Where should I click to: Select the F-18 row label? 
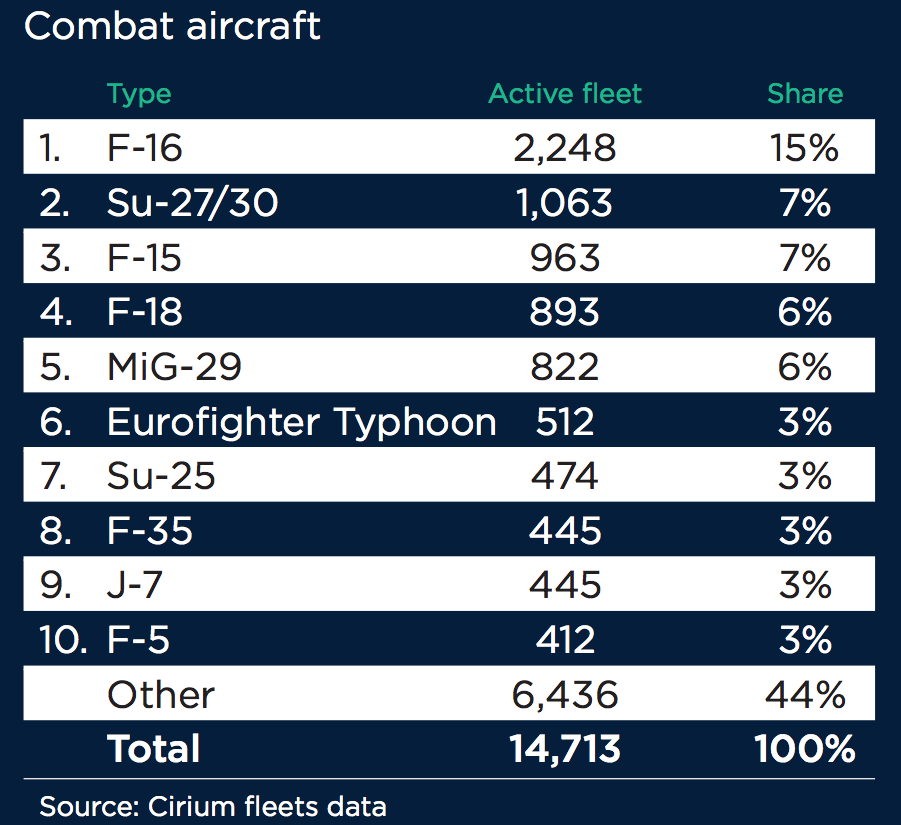pyautogui.click(x=145, y=313)
